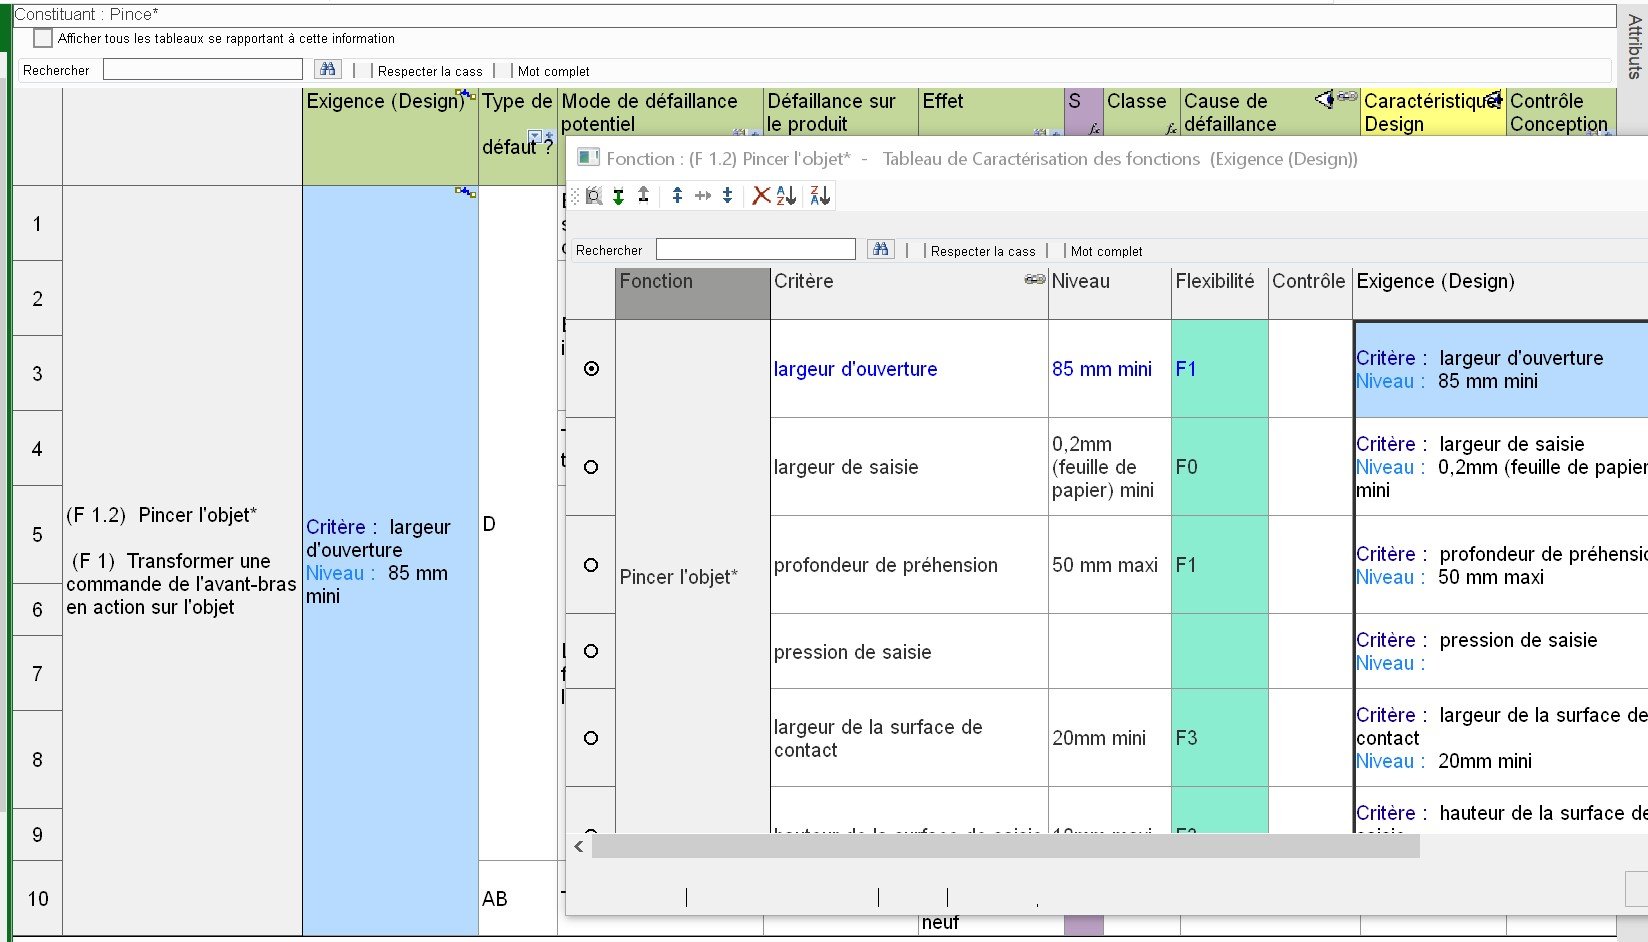The image size is (1648, 942).
Task: Click the zoom preview icon in popup toolbar
Action: (594, 196)
